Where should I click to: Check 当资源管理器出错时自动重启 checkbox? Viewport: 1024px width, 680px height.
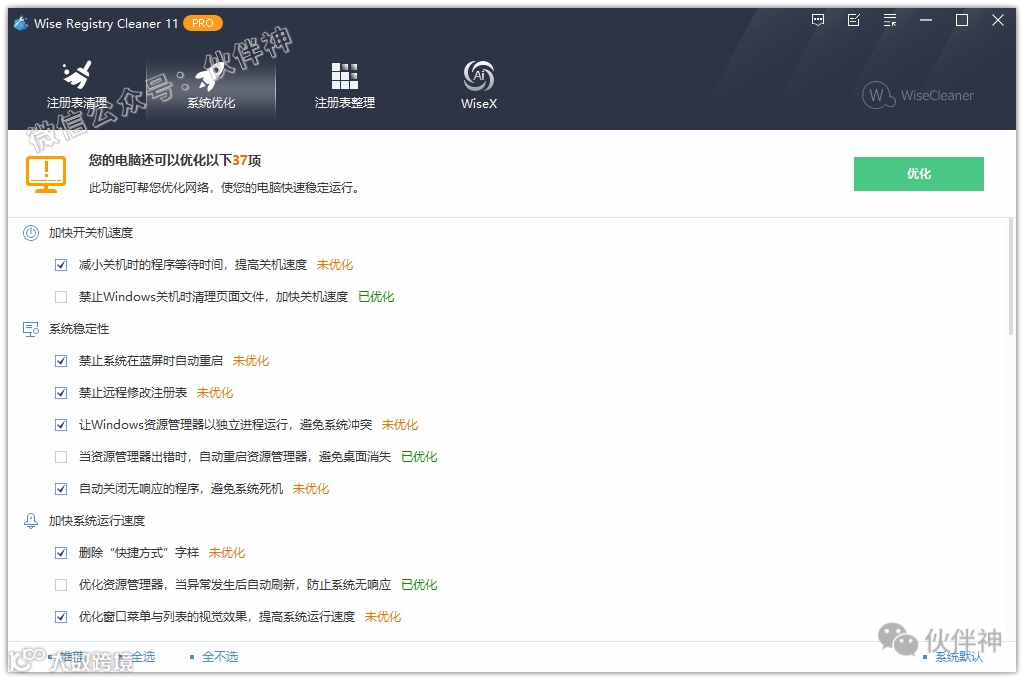click(x=61, y=457)
